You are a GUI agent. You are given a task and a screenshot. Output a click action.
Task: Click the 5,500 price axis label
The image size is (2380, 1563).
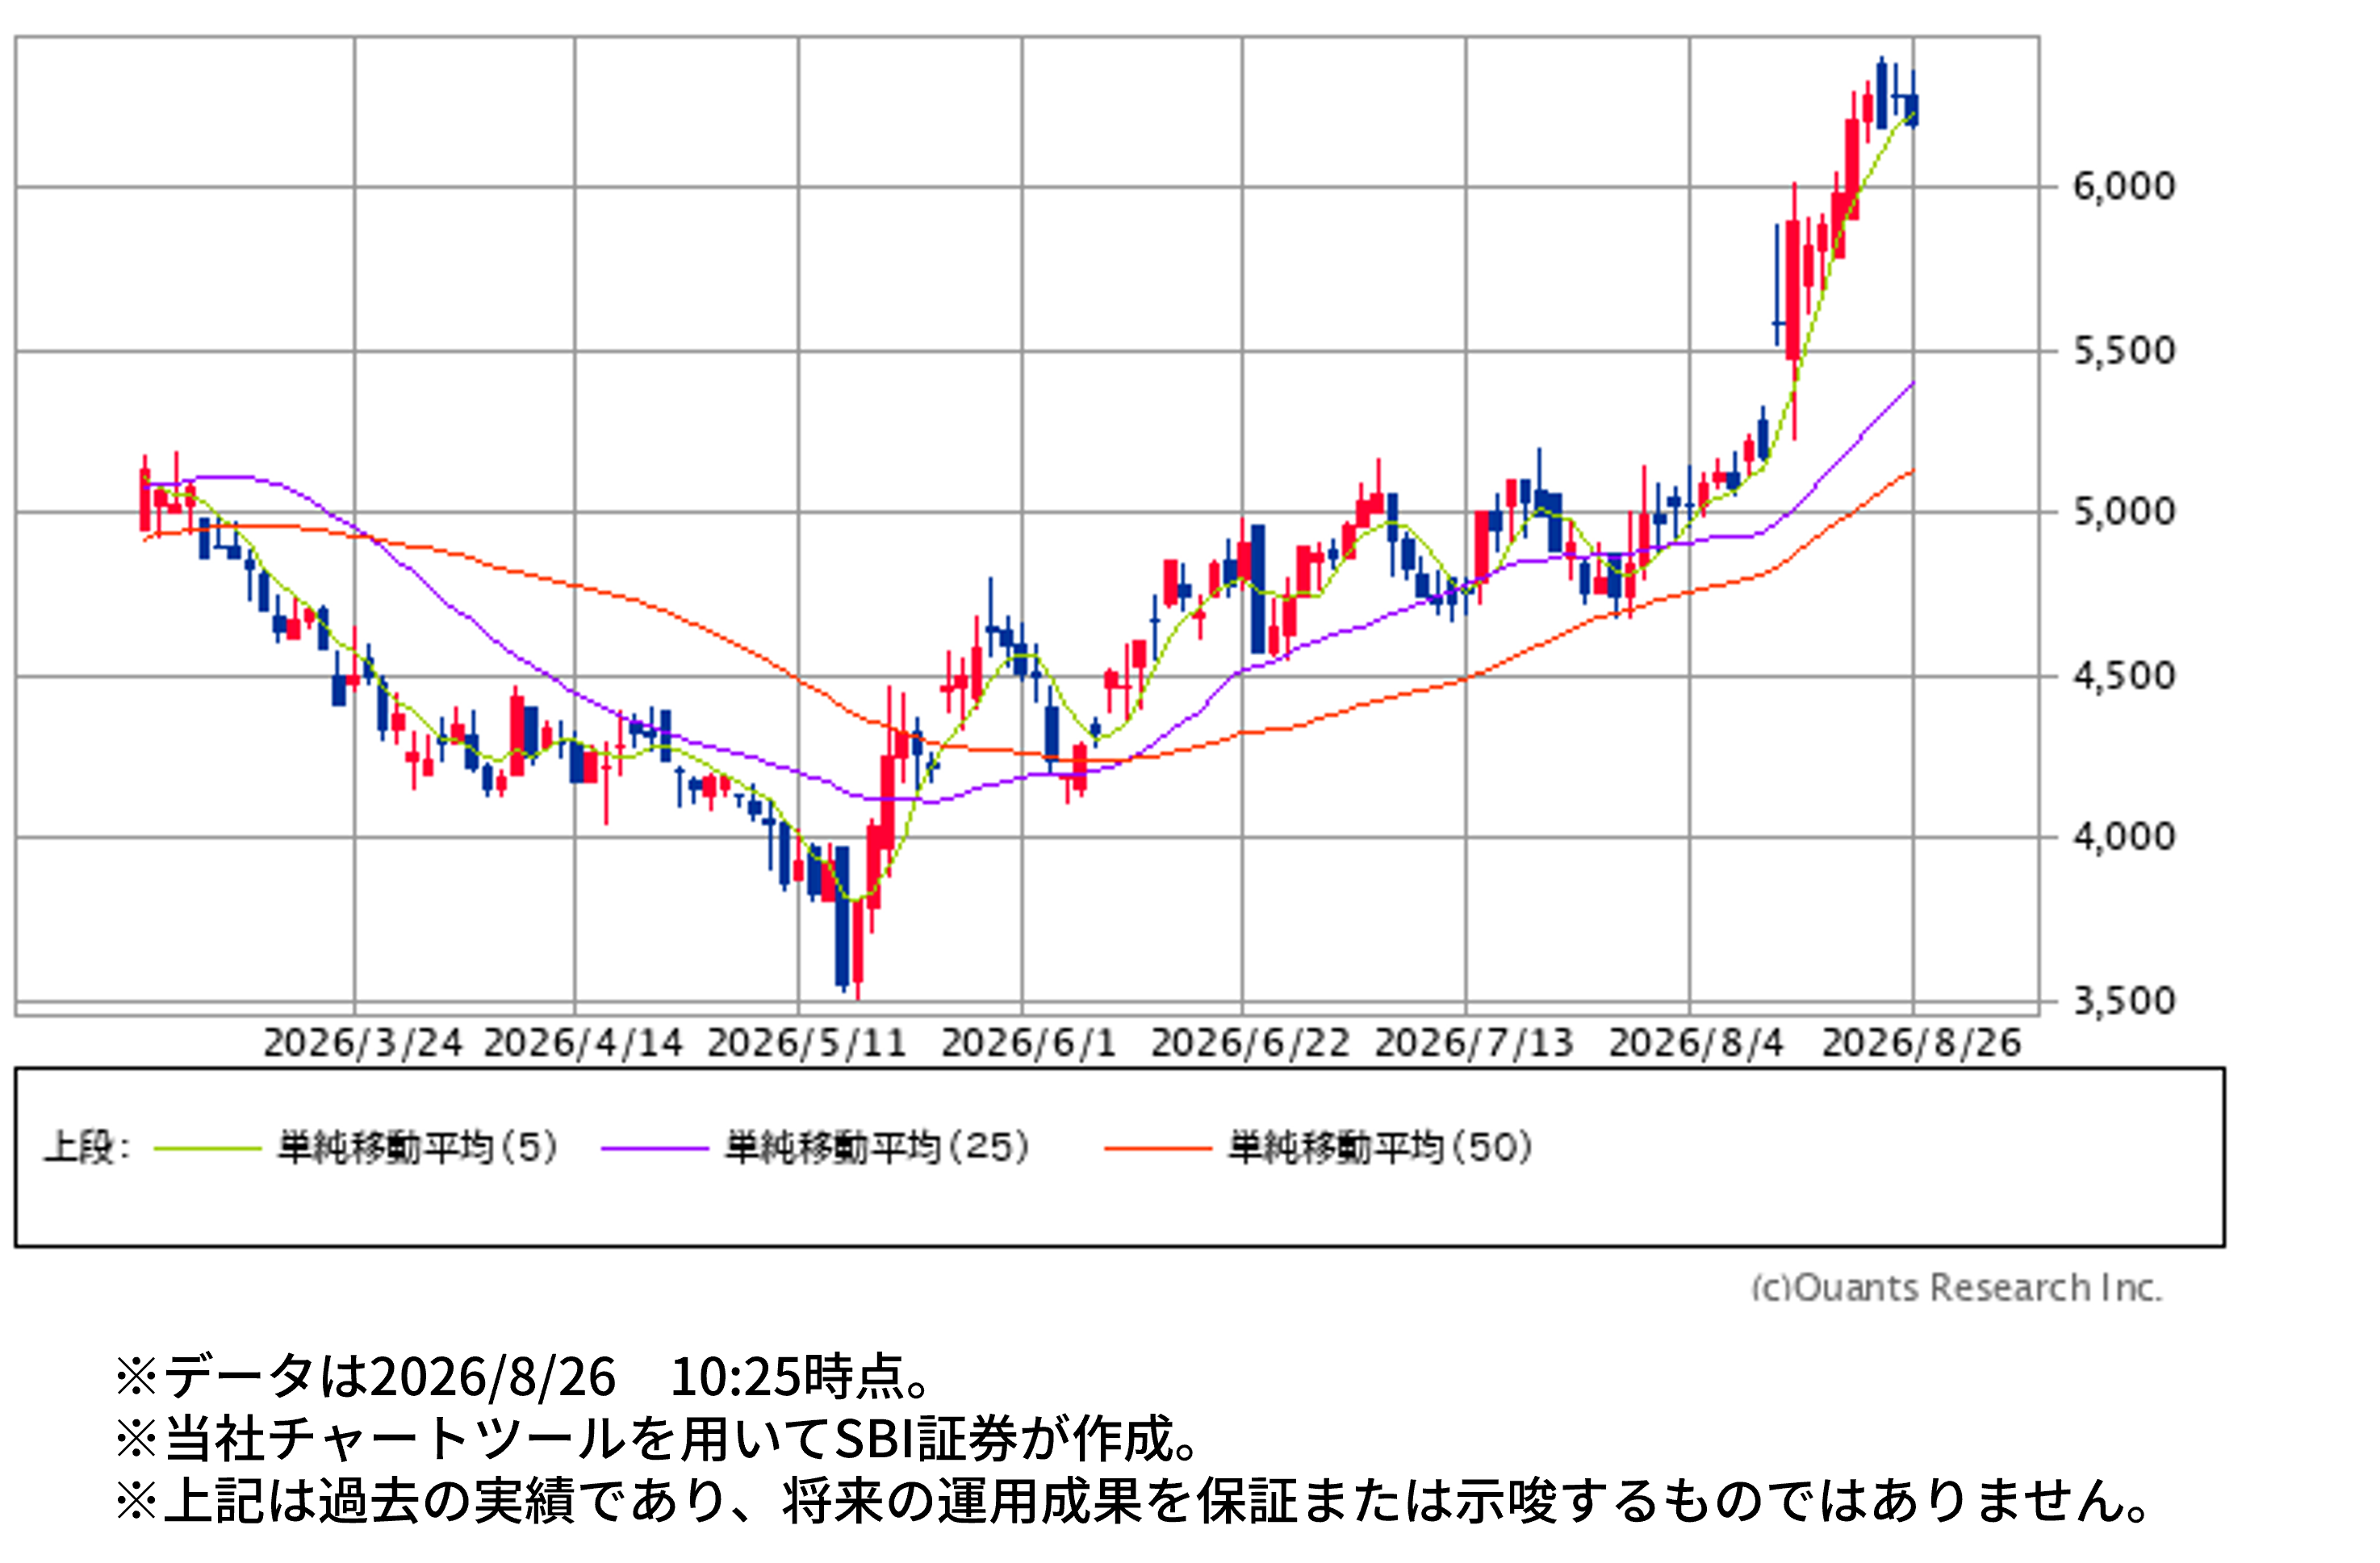tap(2124, 351)
